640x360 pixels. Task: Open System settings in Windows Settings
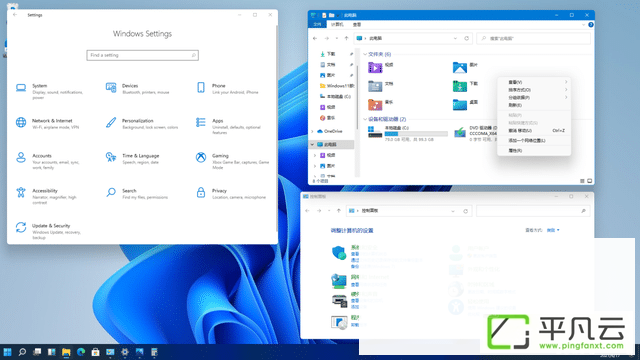click(x=50, y=91)
